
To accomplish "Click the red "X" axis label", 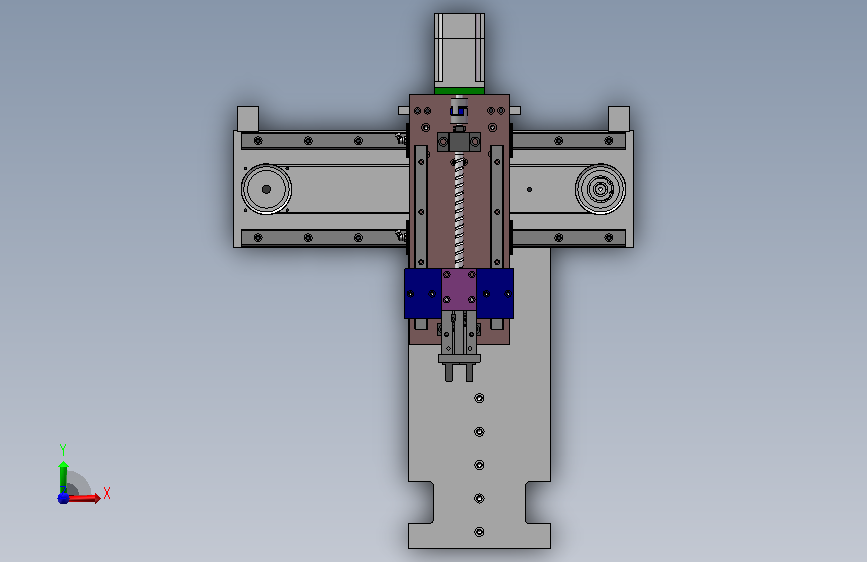I will point(107,493).
